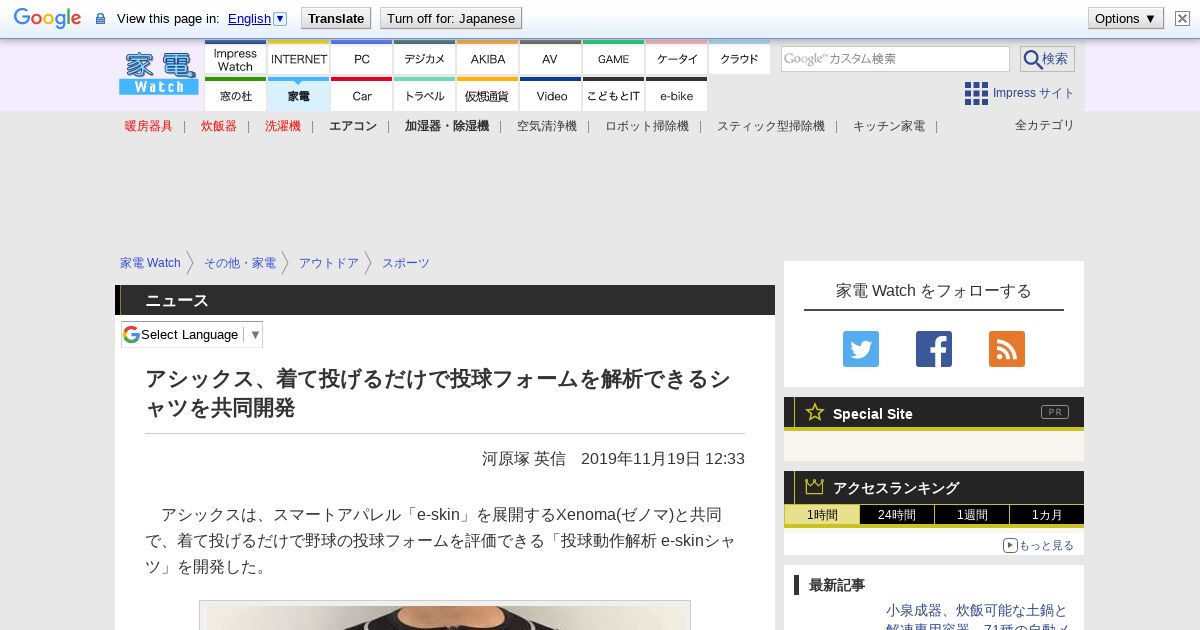Select the 24時間 ranking tab
Viewport: 1200px width, 630px height.
coord(897,515)
